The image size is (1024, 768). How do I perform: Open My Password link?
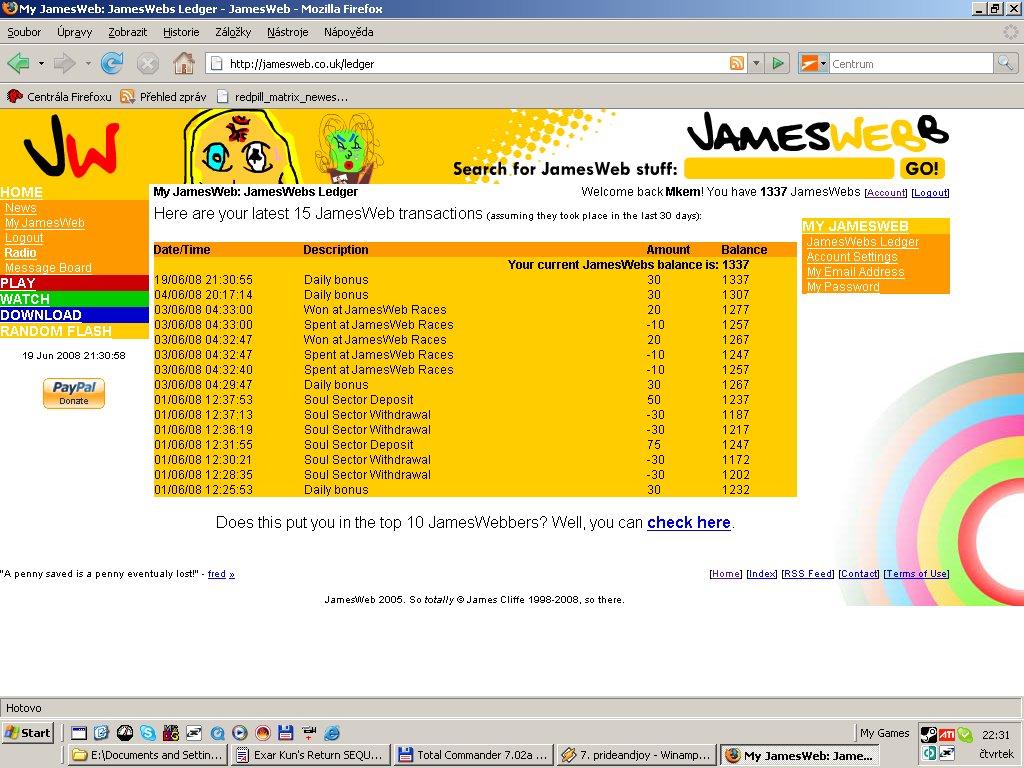pos(843,287)
